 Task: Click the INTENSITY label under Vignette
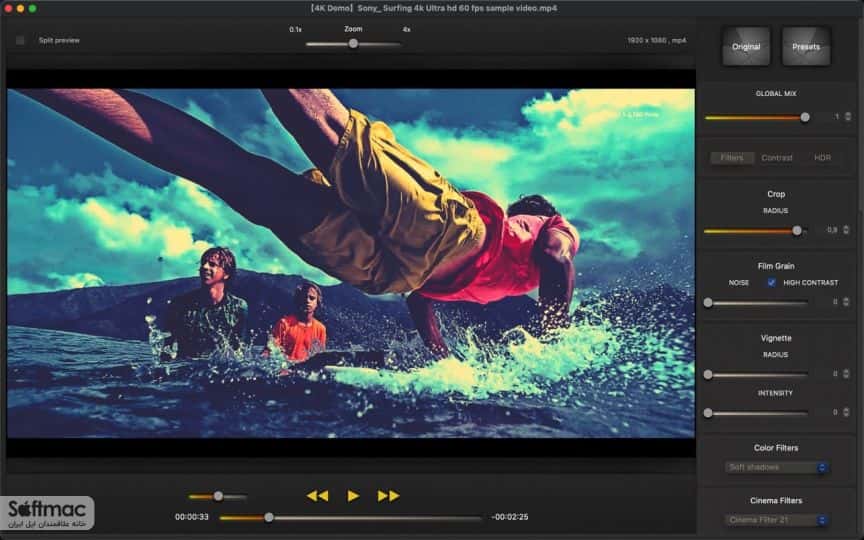coord(775,393)
